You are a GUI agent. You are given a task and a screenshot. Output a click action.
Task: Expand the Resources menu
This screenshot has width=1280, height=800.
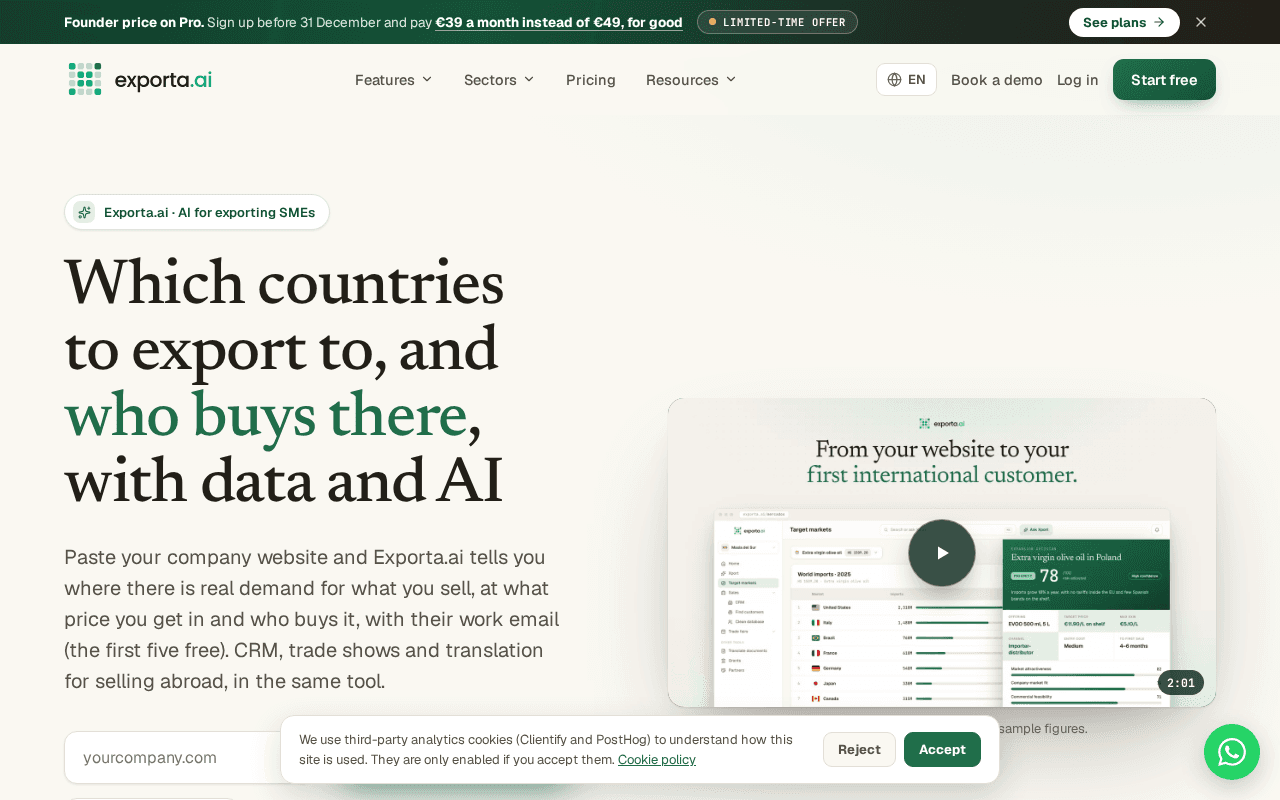pyautogui.click(x=691, y=80)
